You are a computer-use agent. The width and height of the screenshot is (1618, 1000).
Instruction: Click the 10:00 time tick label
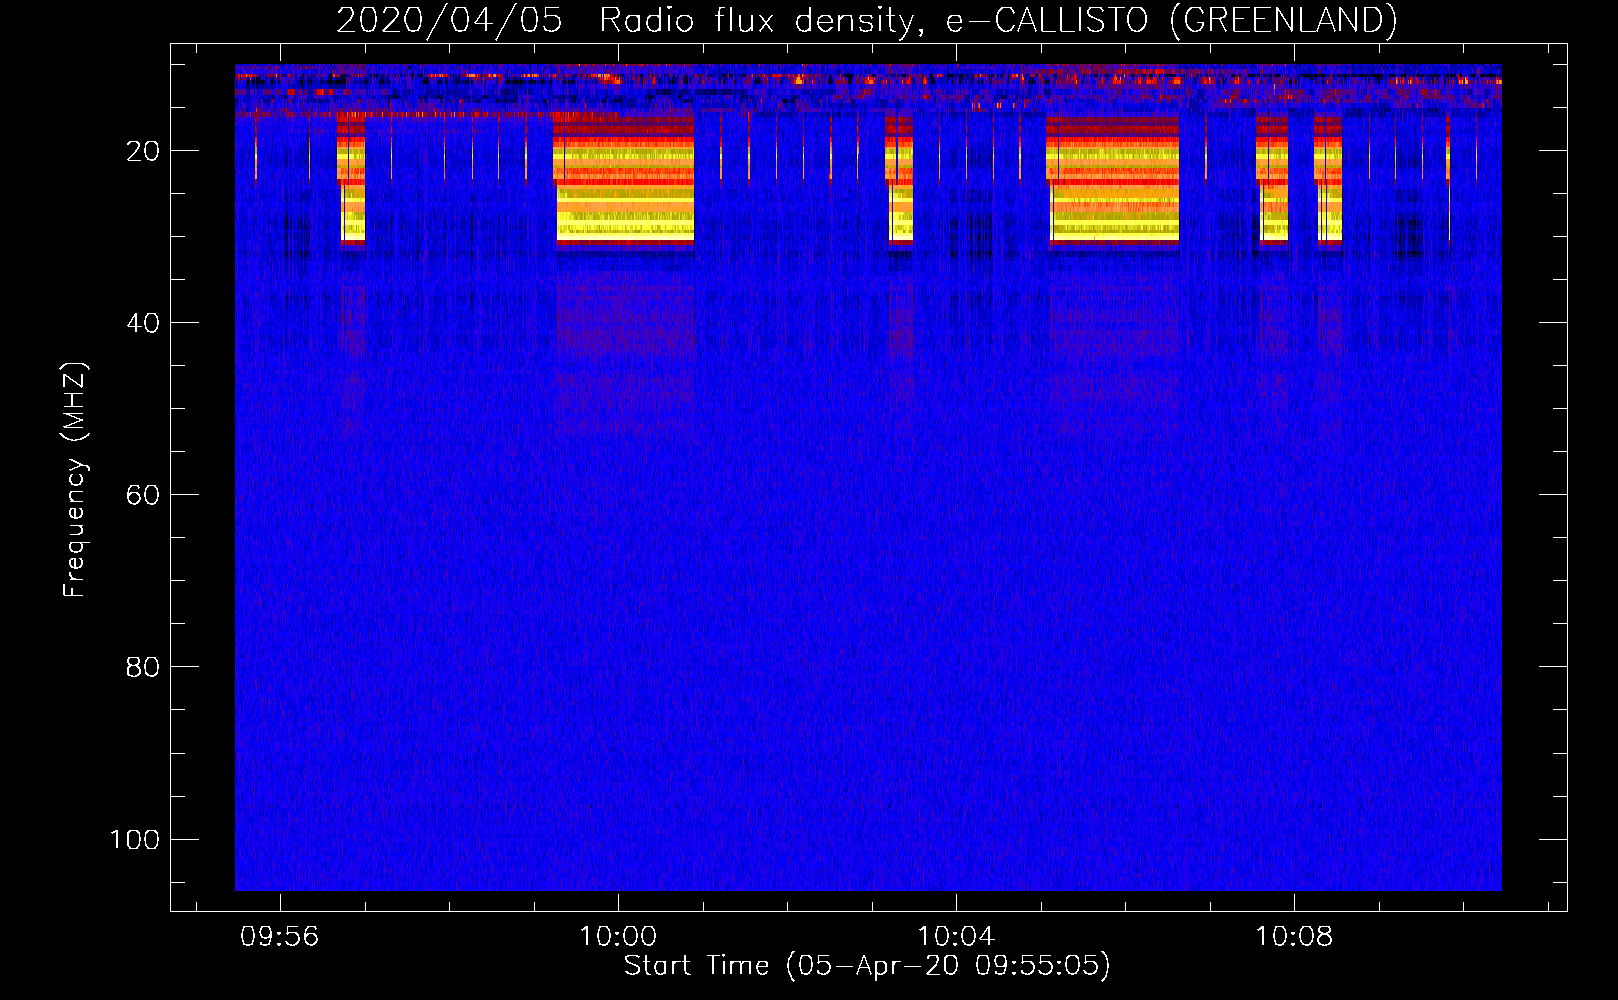pyautogui.click(x=618, y=937)
